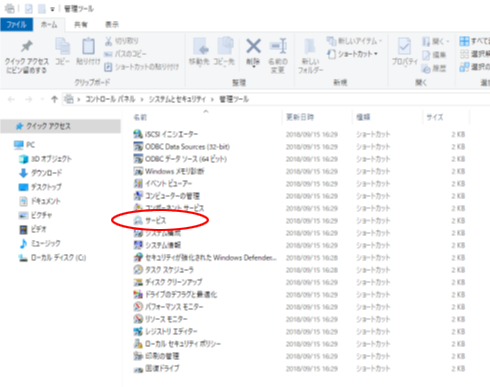Select ドライブのデフラグと最適化 icon

(x=138, y=295)
